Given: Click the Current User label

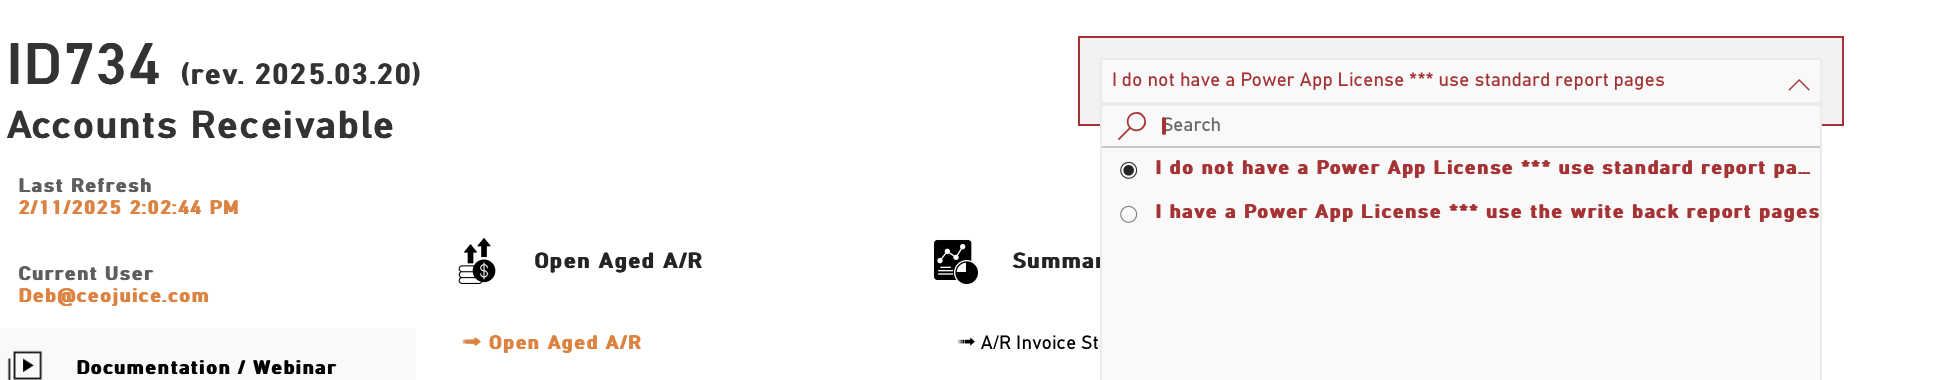Looking at the screenshot, I should [86, 274].
